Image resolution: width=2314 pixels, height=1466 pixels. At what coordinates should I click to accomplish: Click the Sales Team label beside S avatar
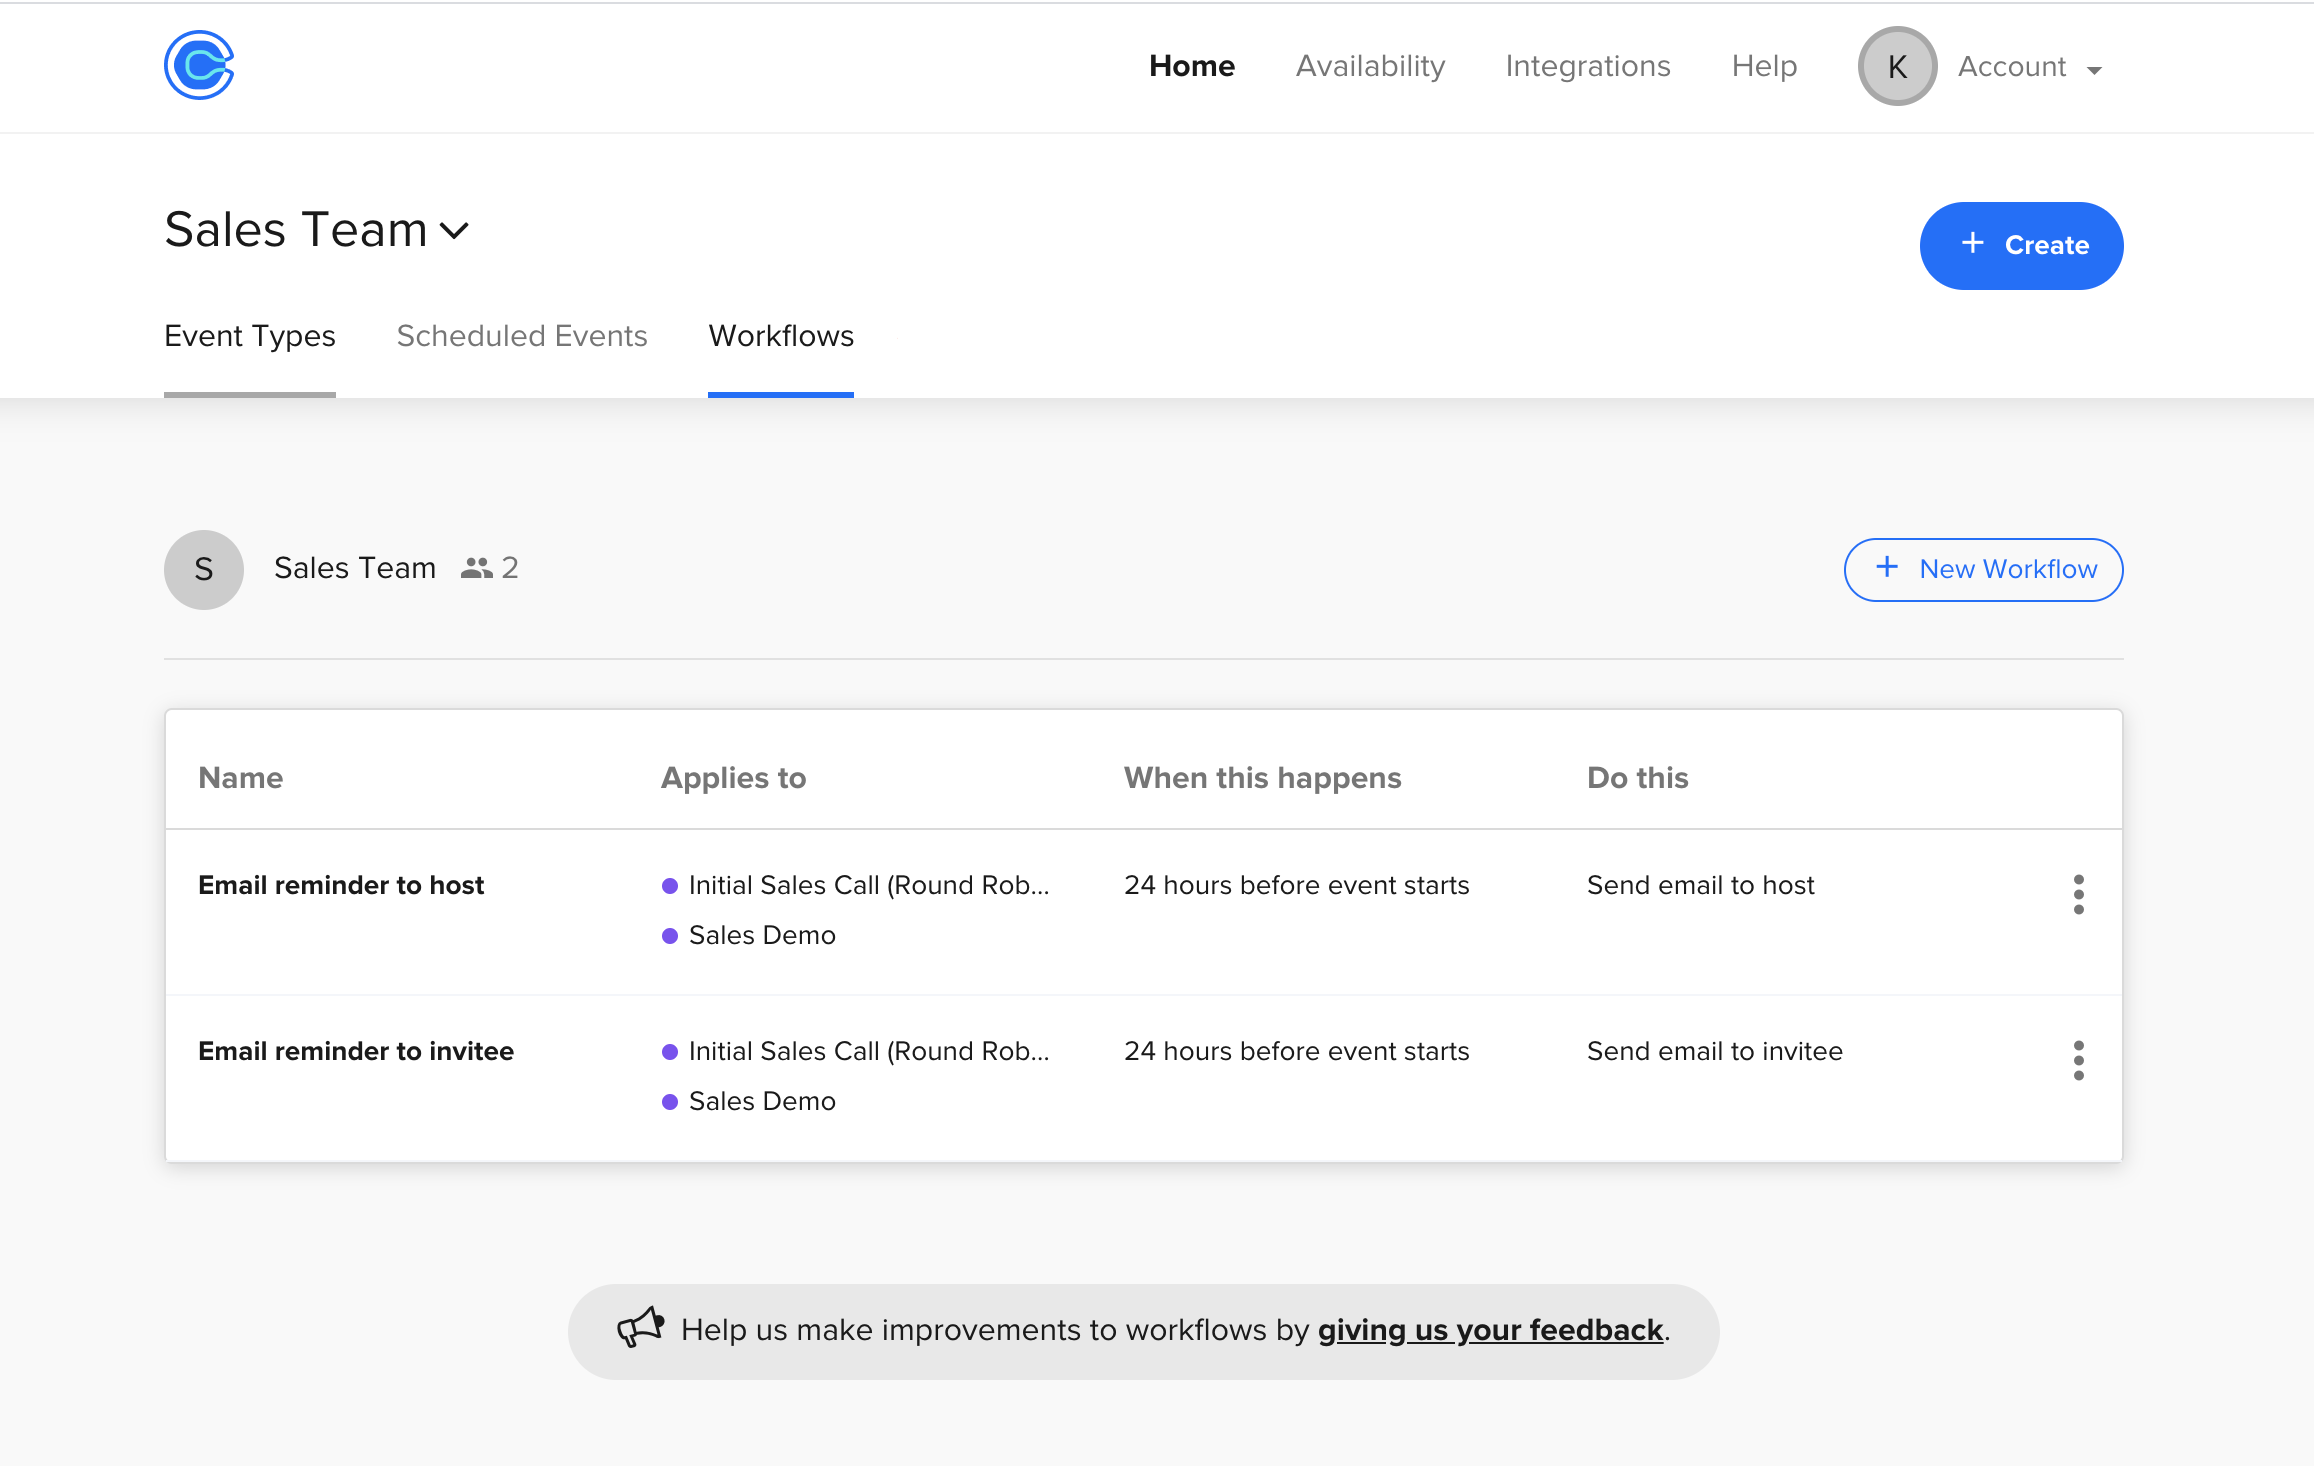point(355,568)
